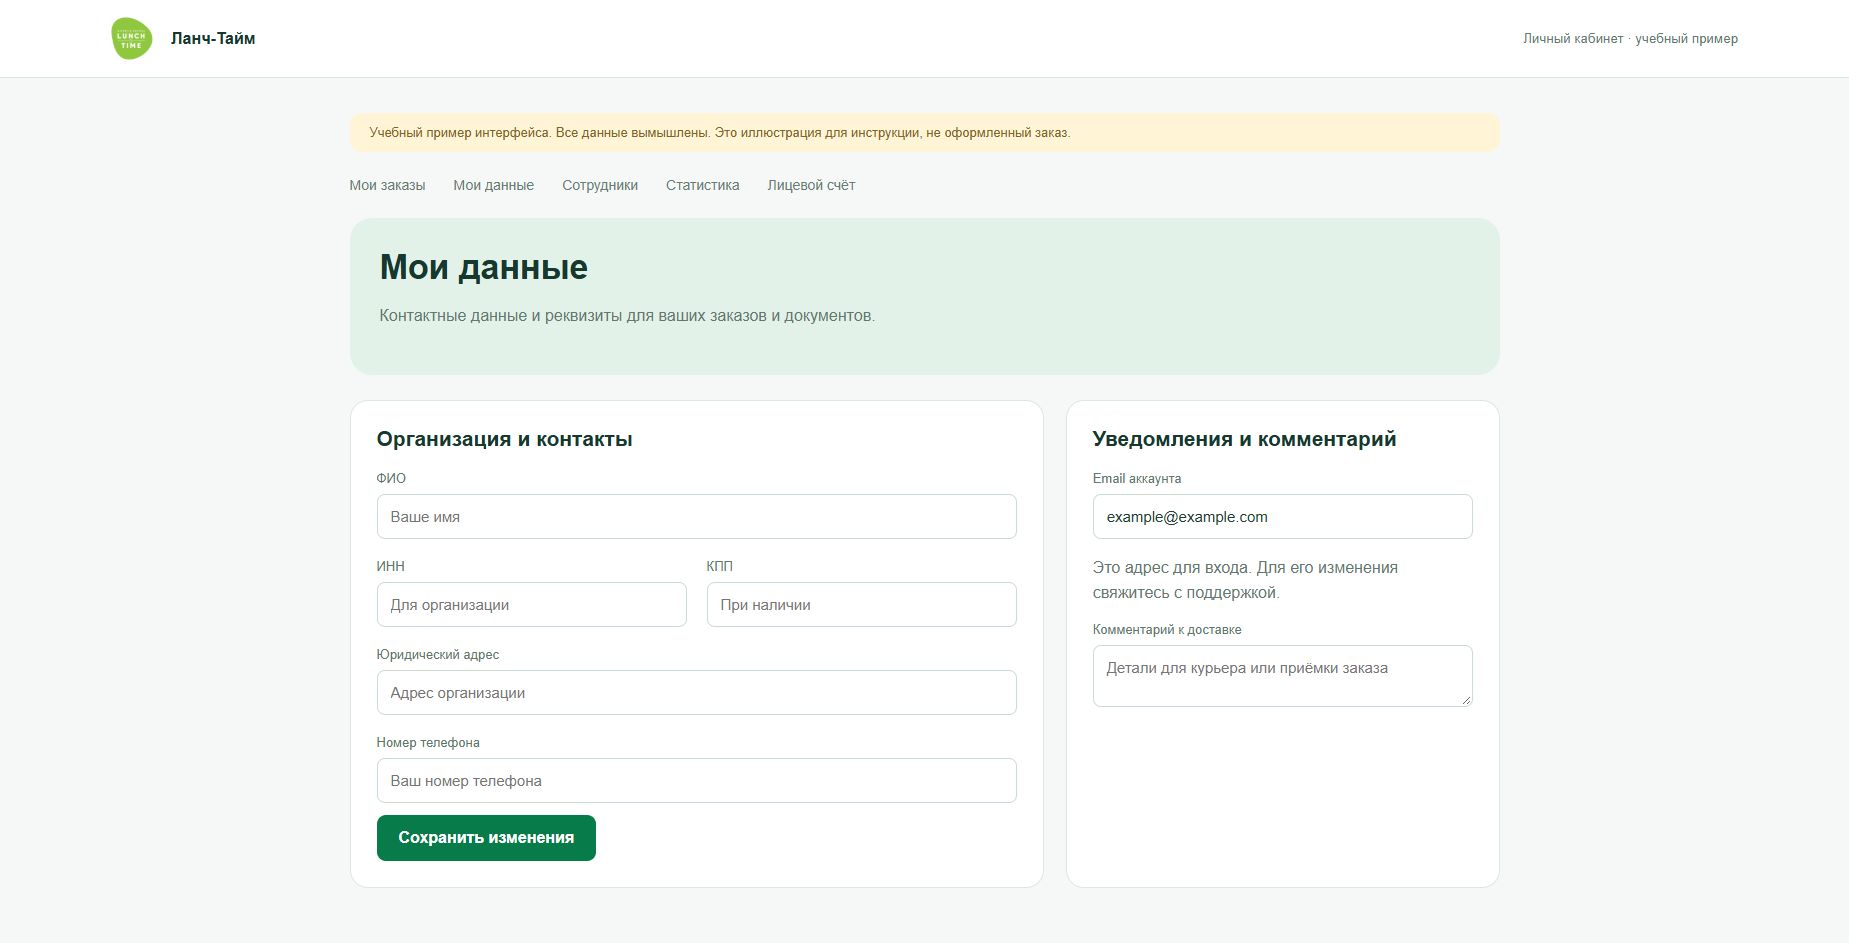Click the 'Личный кабинет · учебный пример' text
The image size is (1849, 943).
1630,39
